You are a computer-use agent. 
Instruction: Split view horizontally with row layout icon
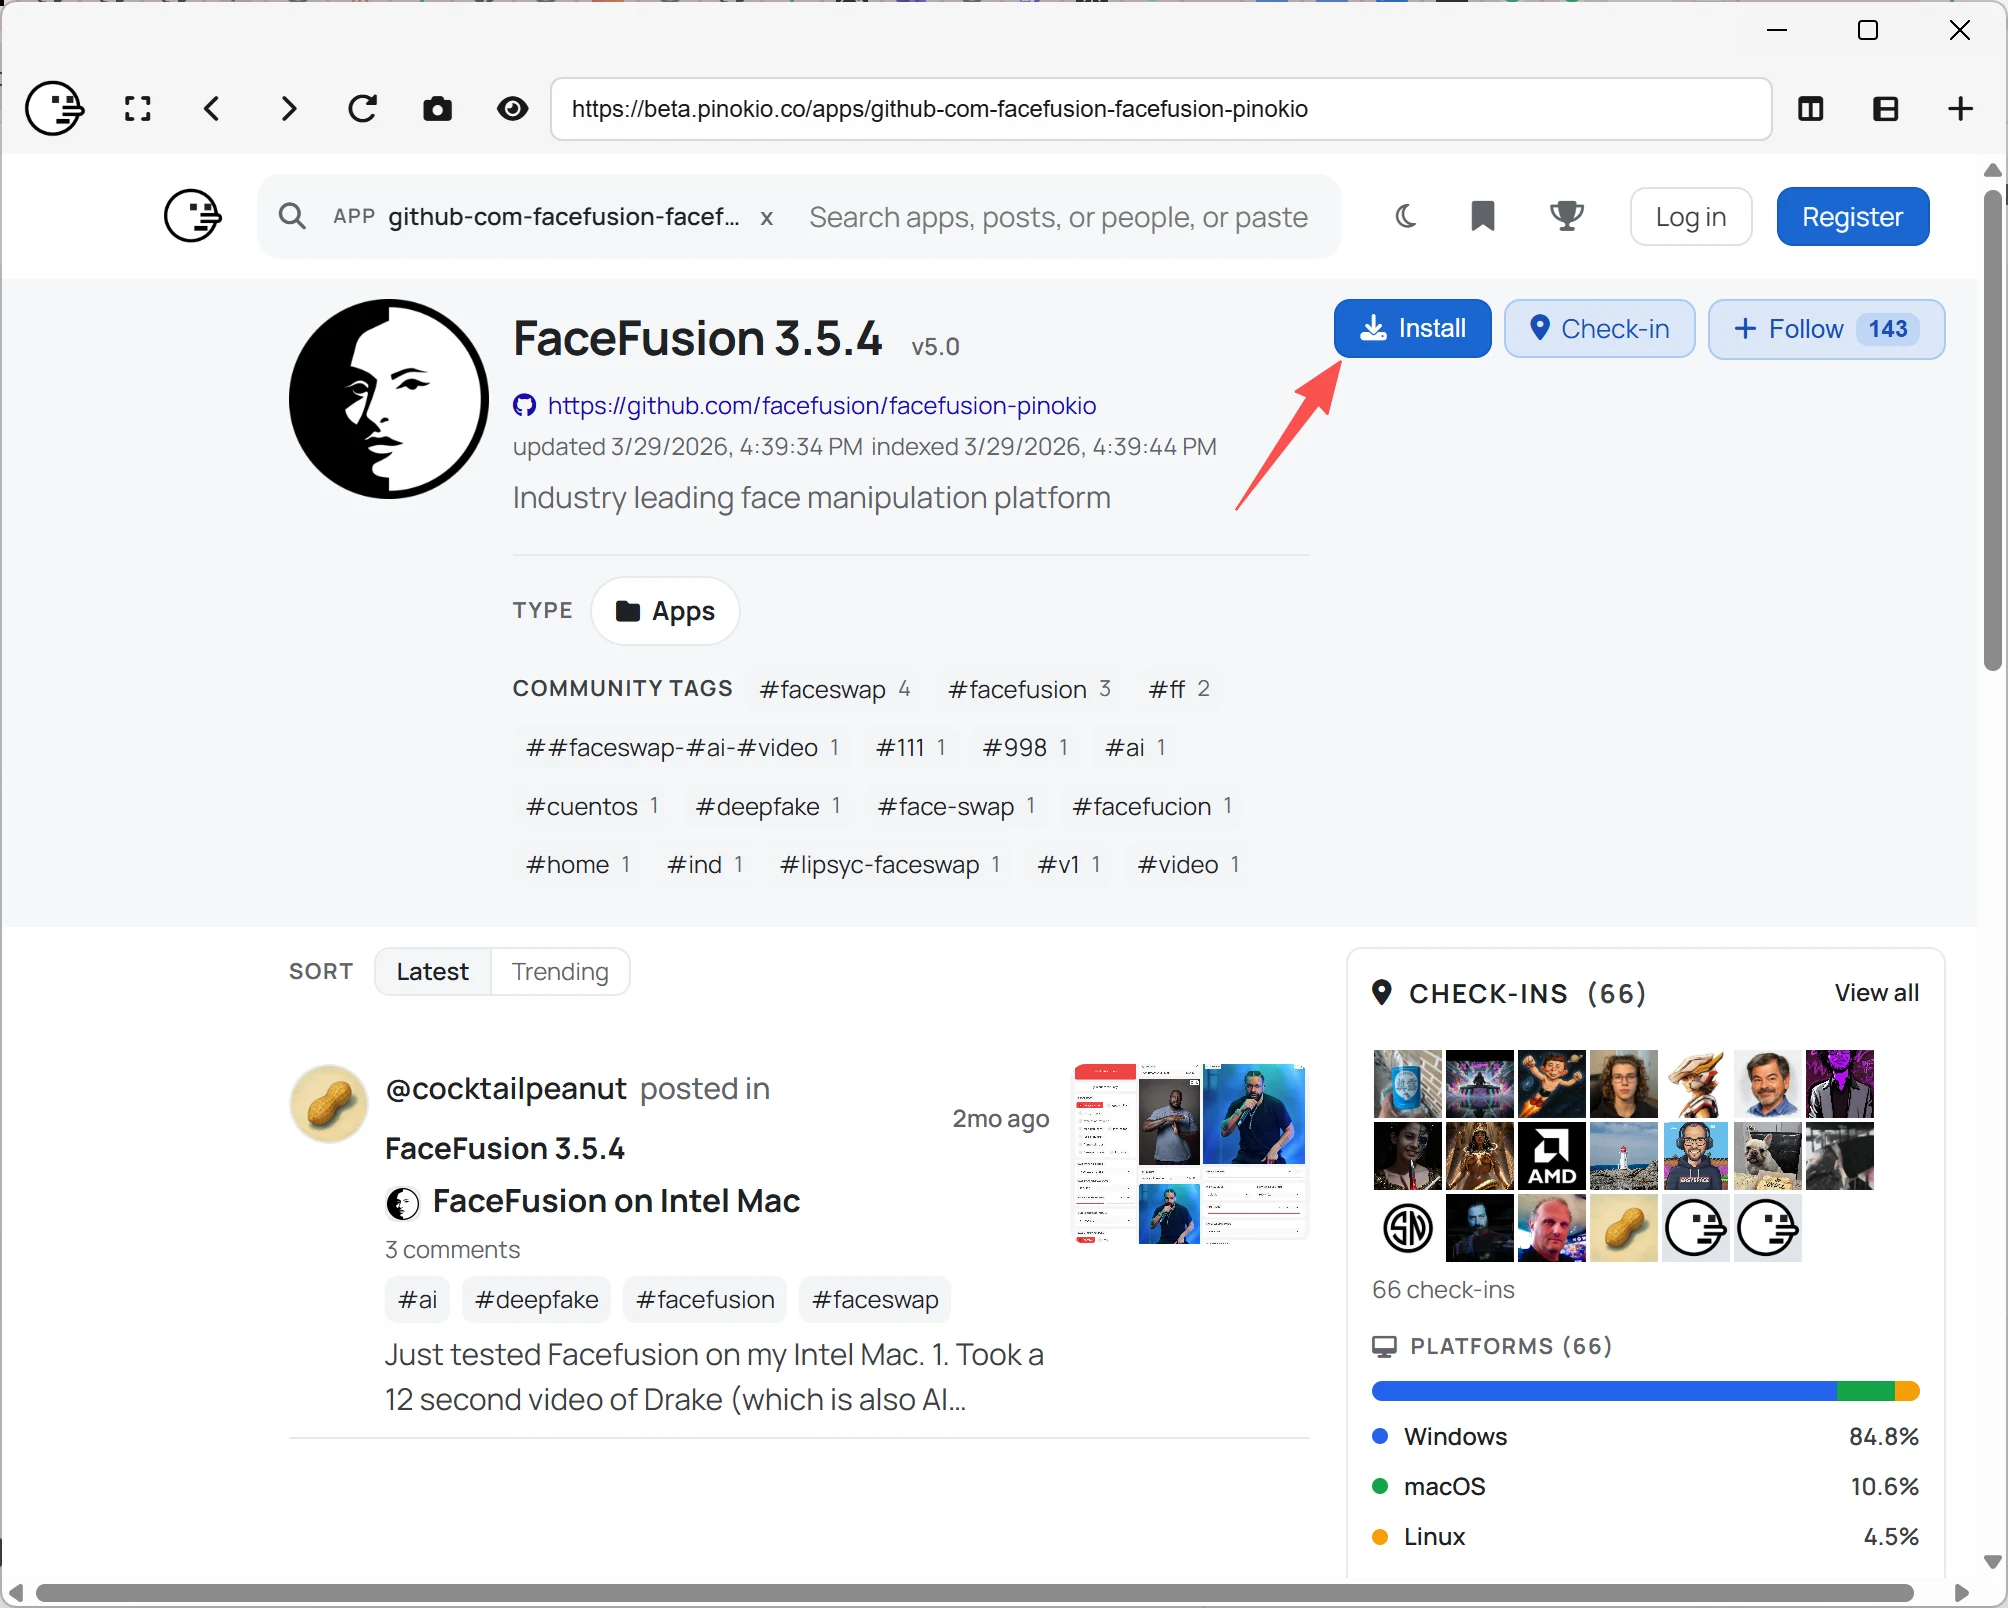tap(1885, 108)
